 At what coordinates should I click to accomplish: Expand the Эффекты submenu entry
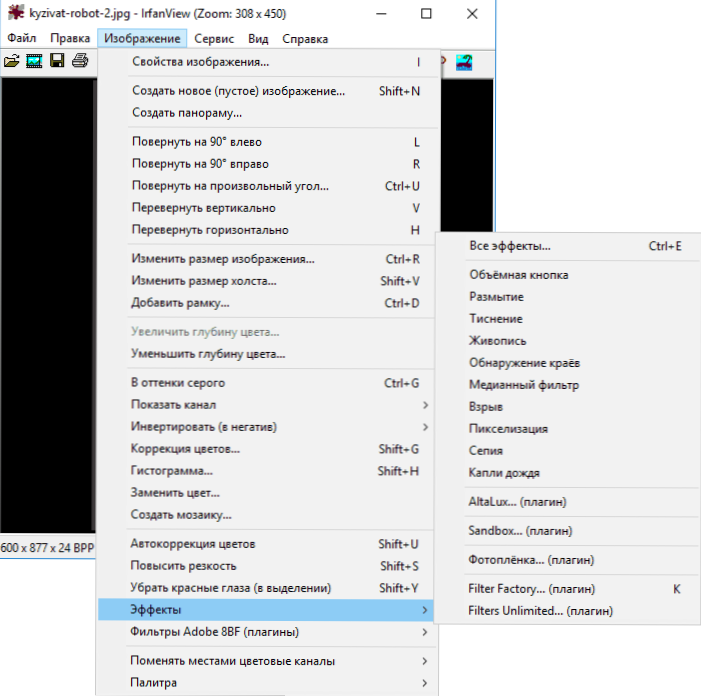click(x=266, y=610)
